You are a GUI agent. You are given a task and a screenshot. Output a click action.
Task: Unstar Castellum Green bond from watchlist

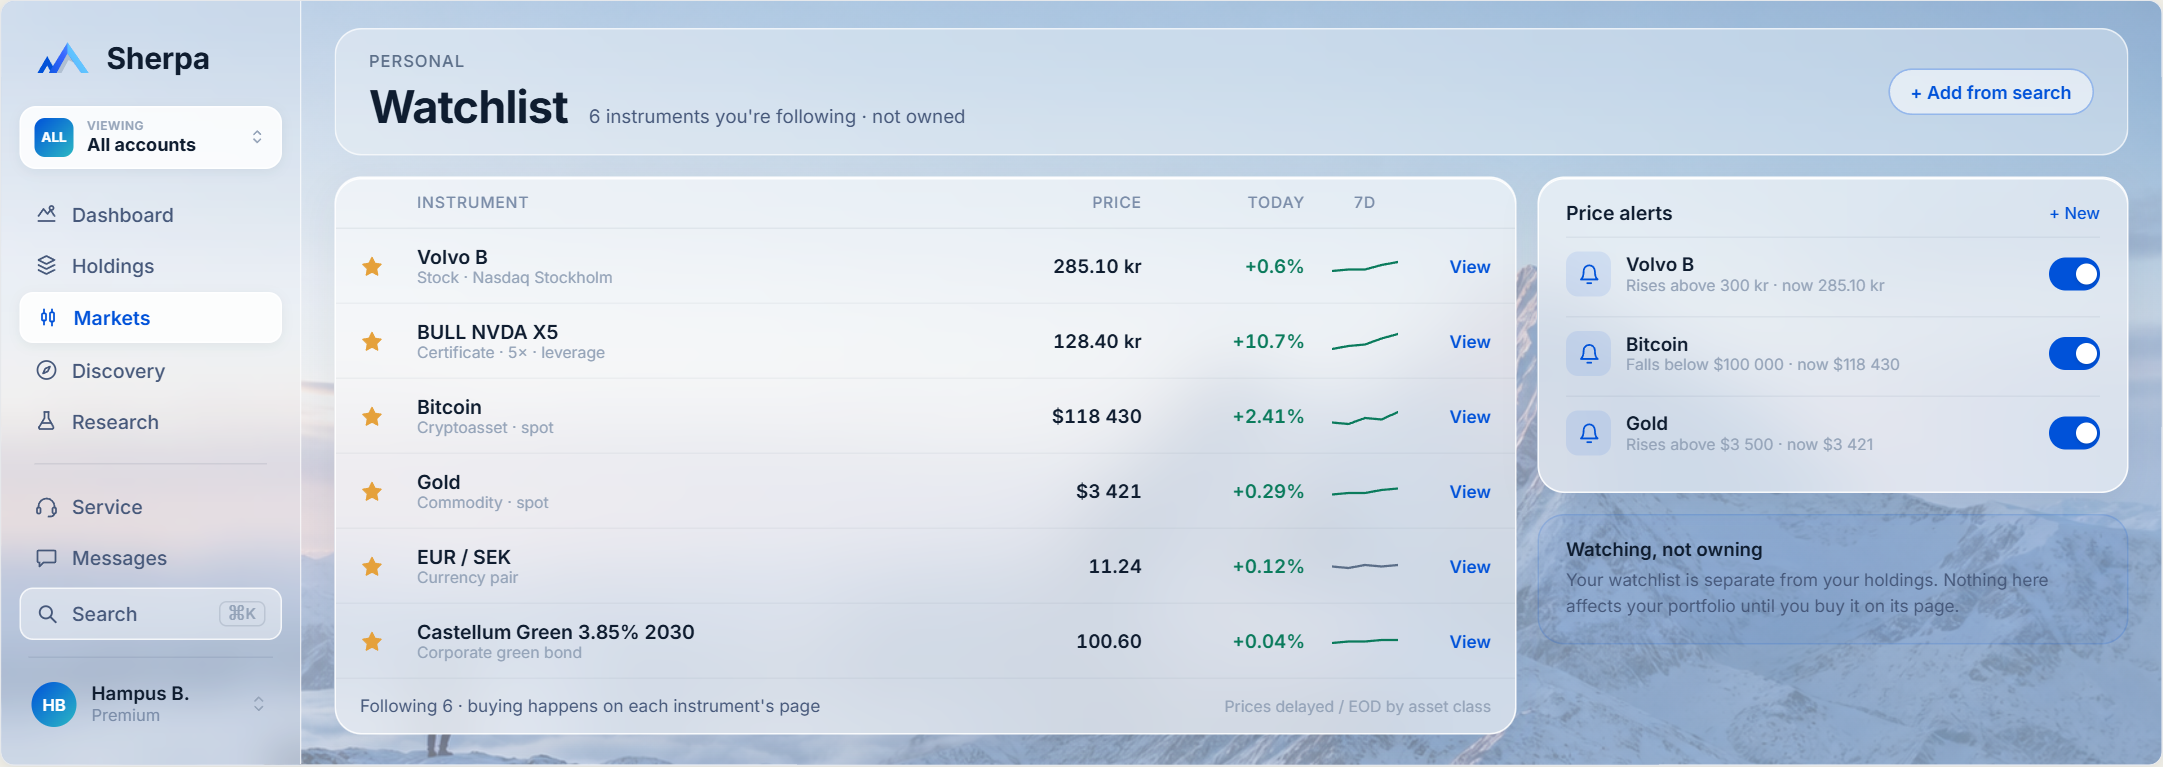(372, 641)
